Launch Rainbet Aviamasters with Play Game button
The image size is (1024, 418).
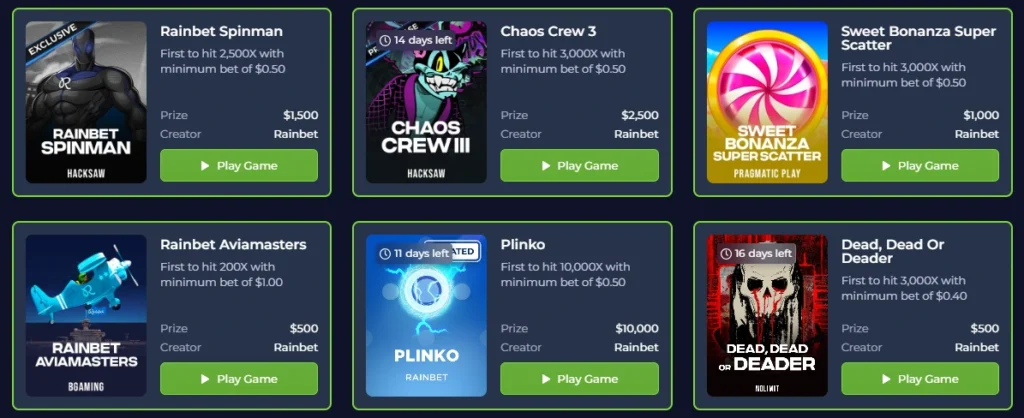coord(239,379)
